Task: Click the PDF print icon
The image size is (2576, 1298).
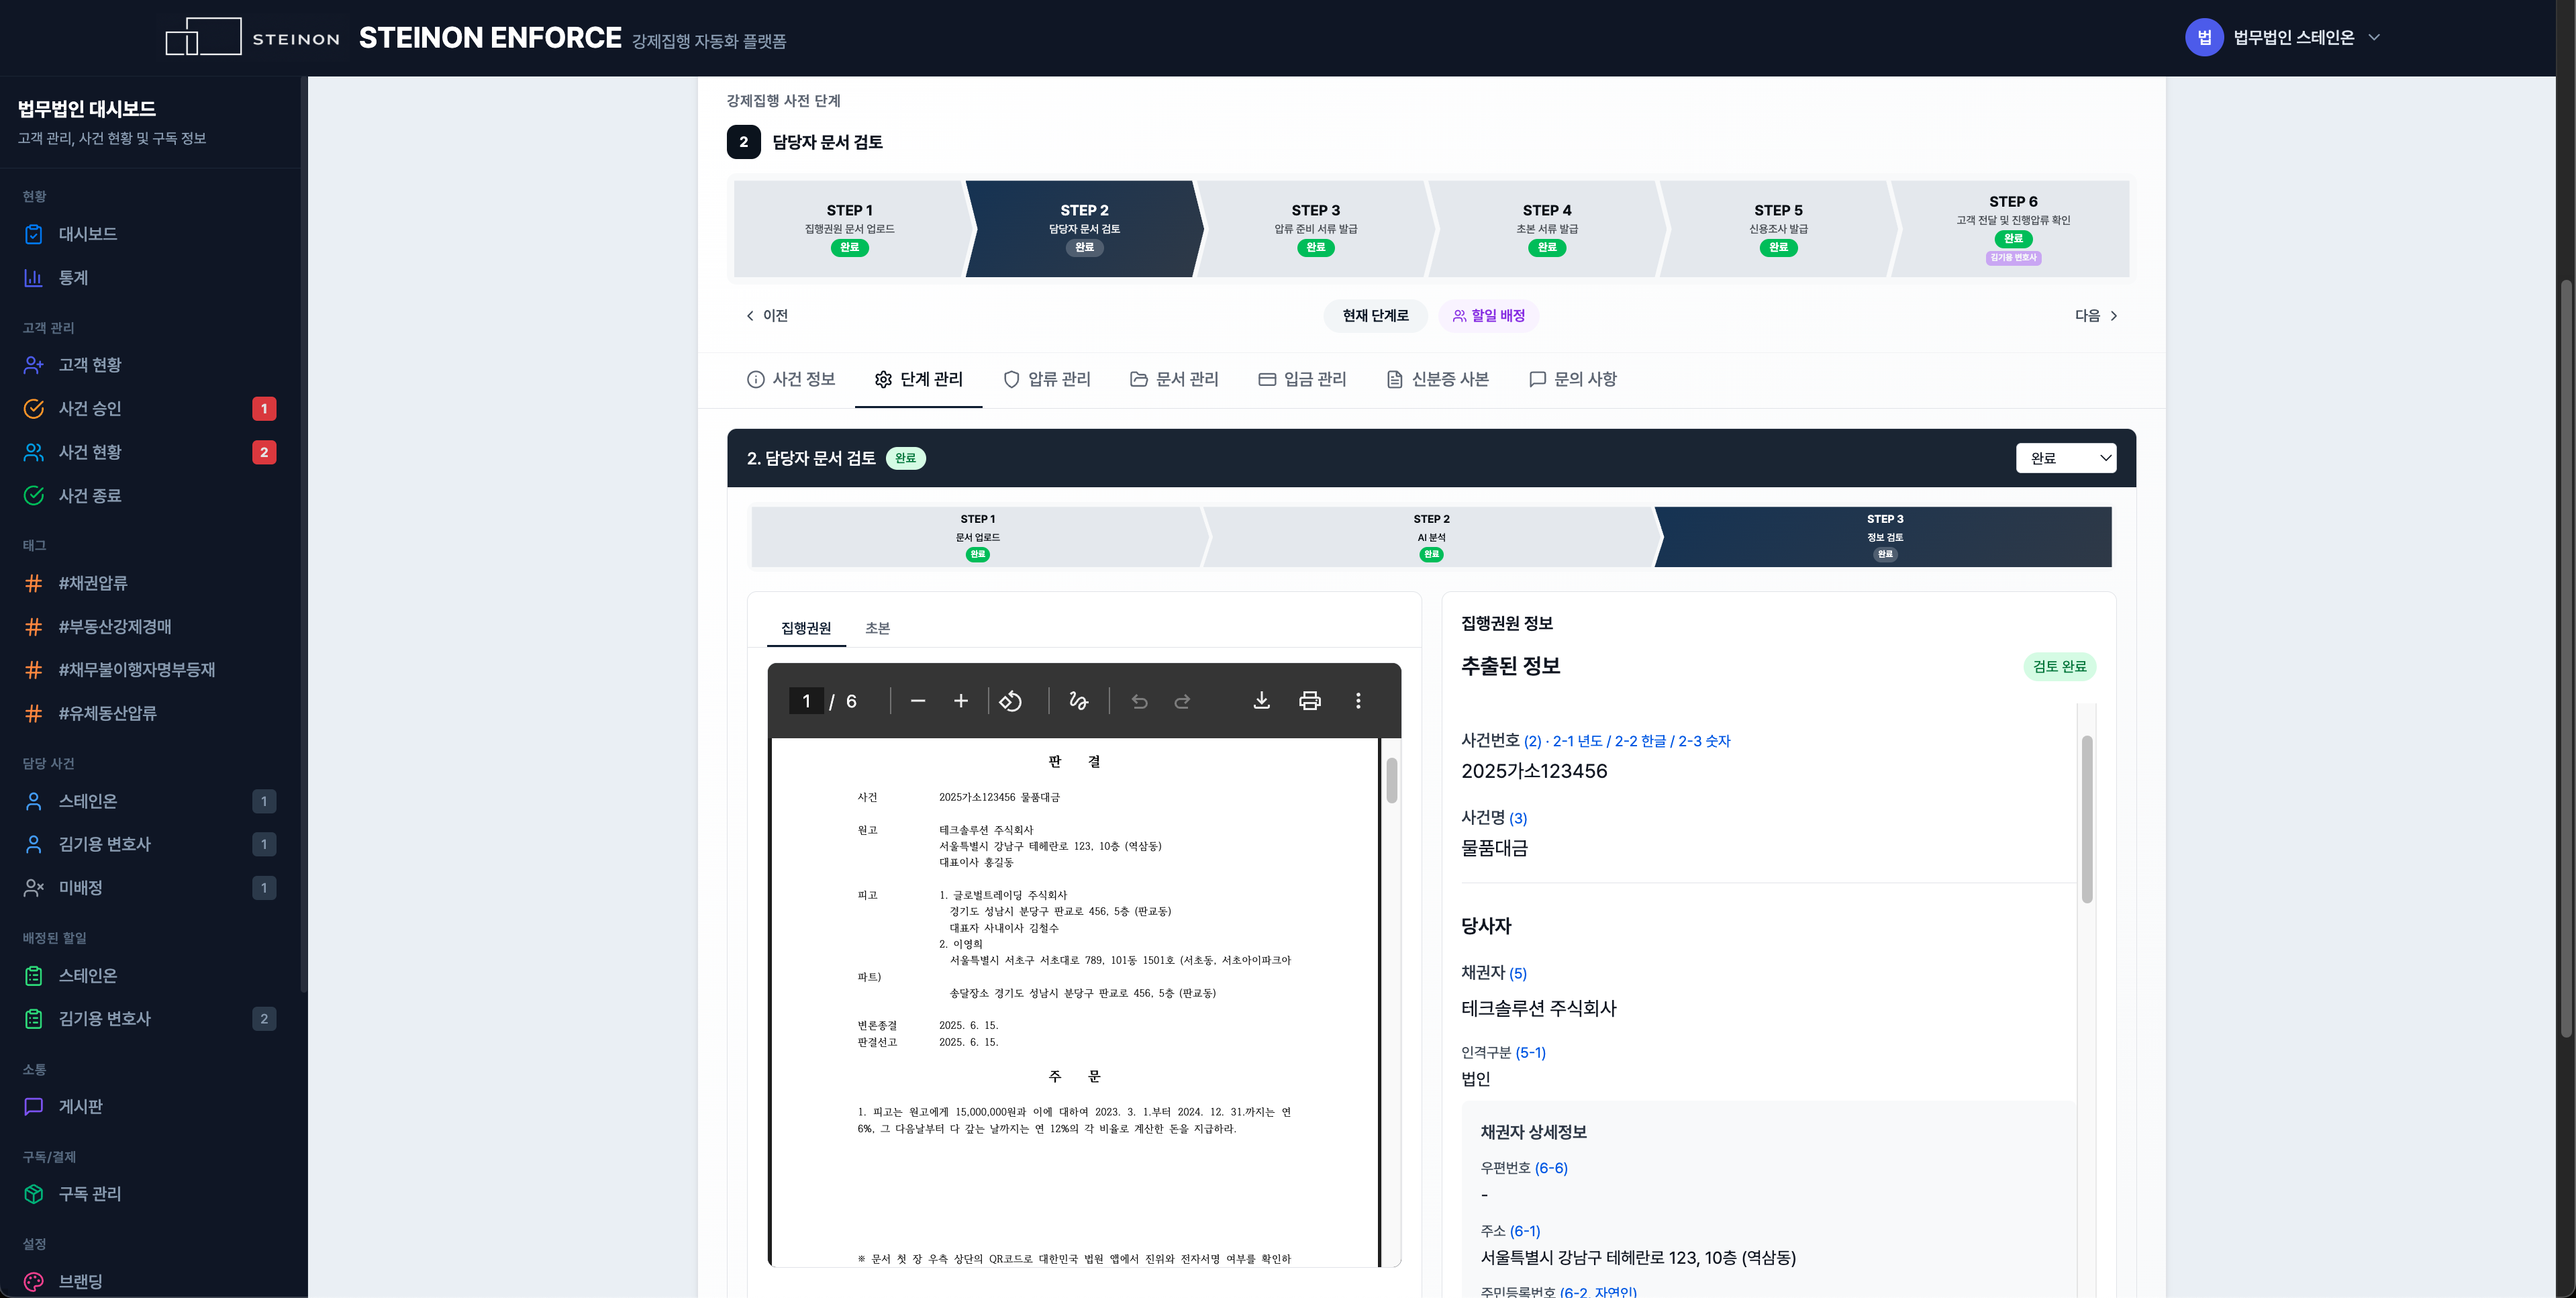Action: click(1309, 701)
